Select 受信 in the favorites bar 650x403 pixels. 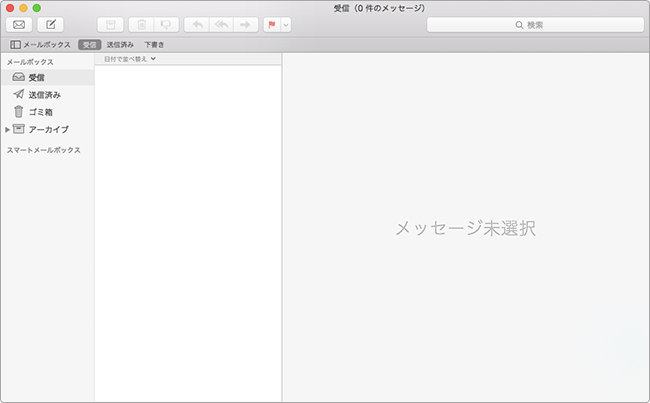(x=90, y=45)
